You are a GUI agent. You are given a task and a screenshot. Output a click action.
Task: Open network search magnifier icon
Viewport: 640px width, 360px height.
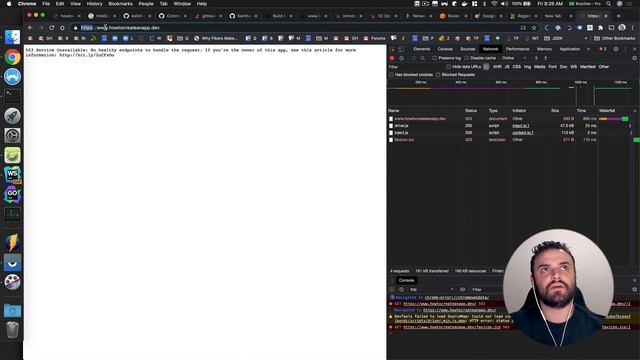click(423, 58)
